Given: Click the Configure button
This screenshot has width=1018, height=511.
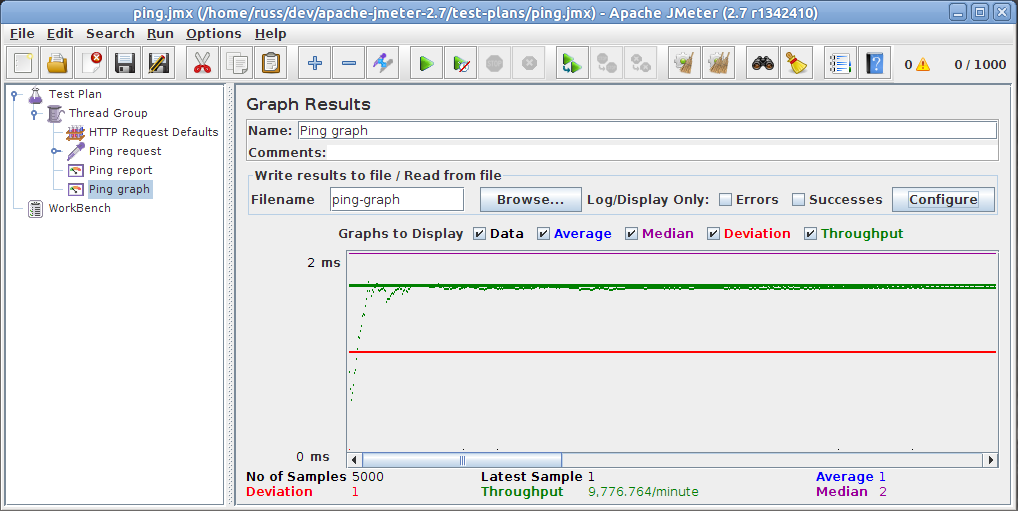Looking at the screenshot, I should click(943, 200).
